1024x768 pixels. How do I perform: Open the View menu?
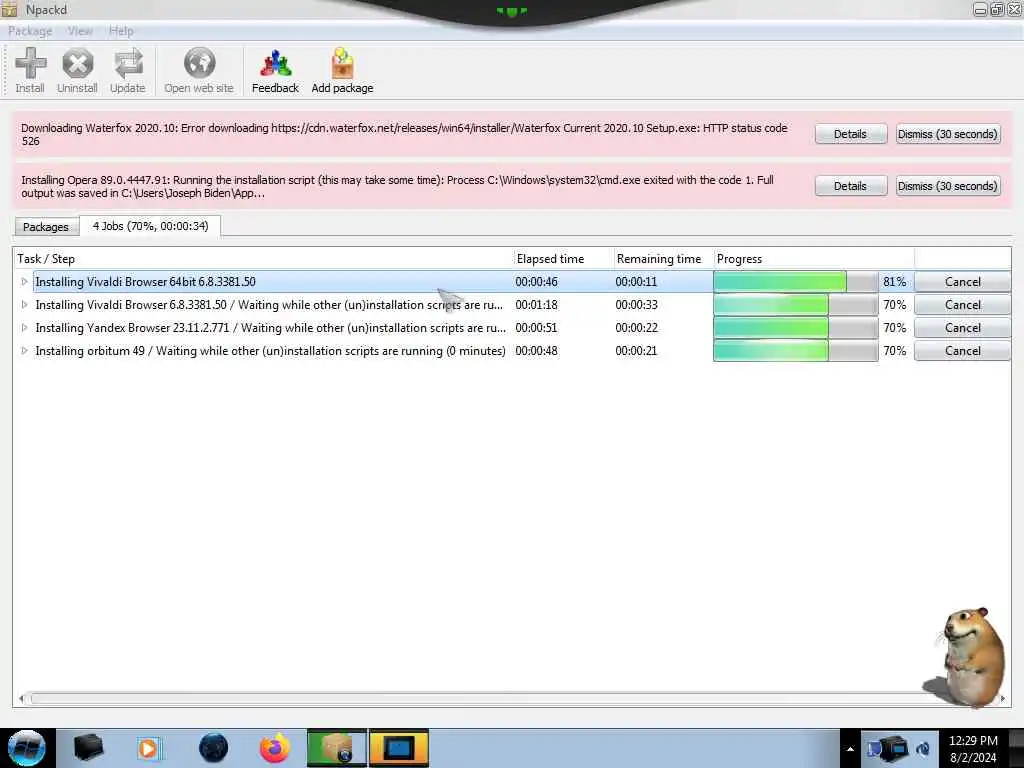tap(80, 31)
